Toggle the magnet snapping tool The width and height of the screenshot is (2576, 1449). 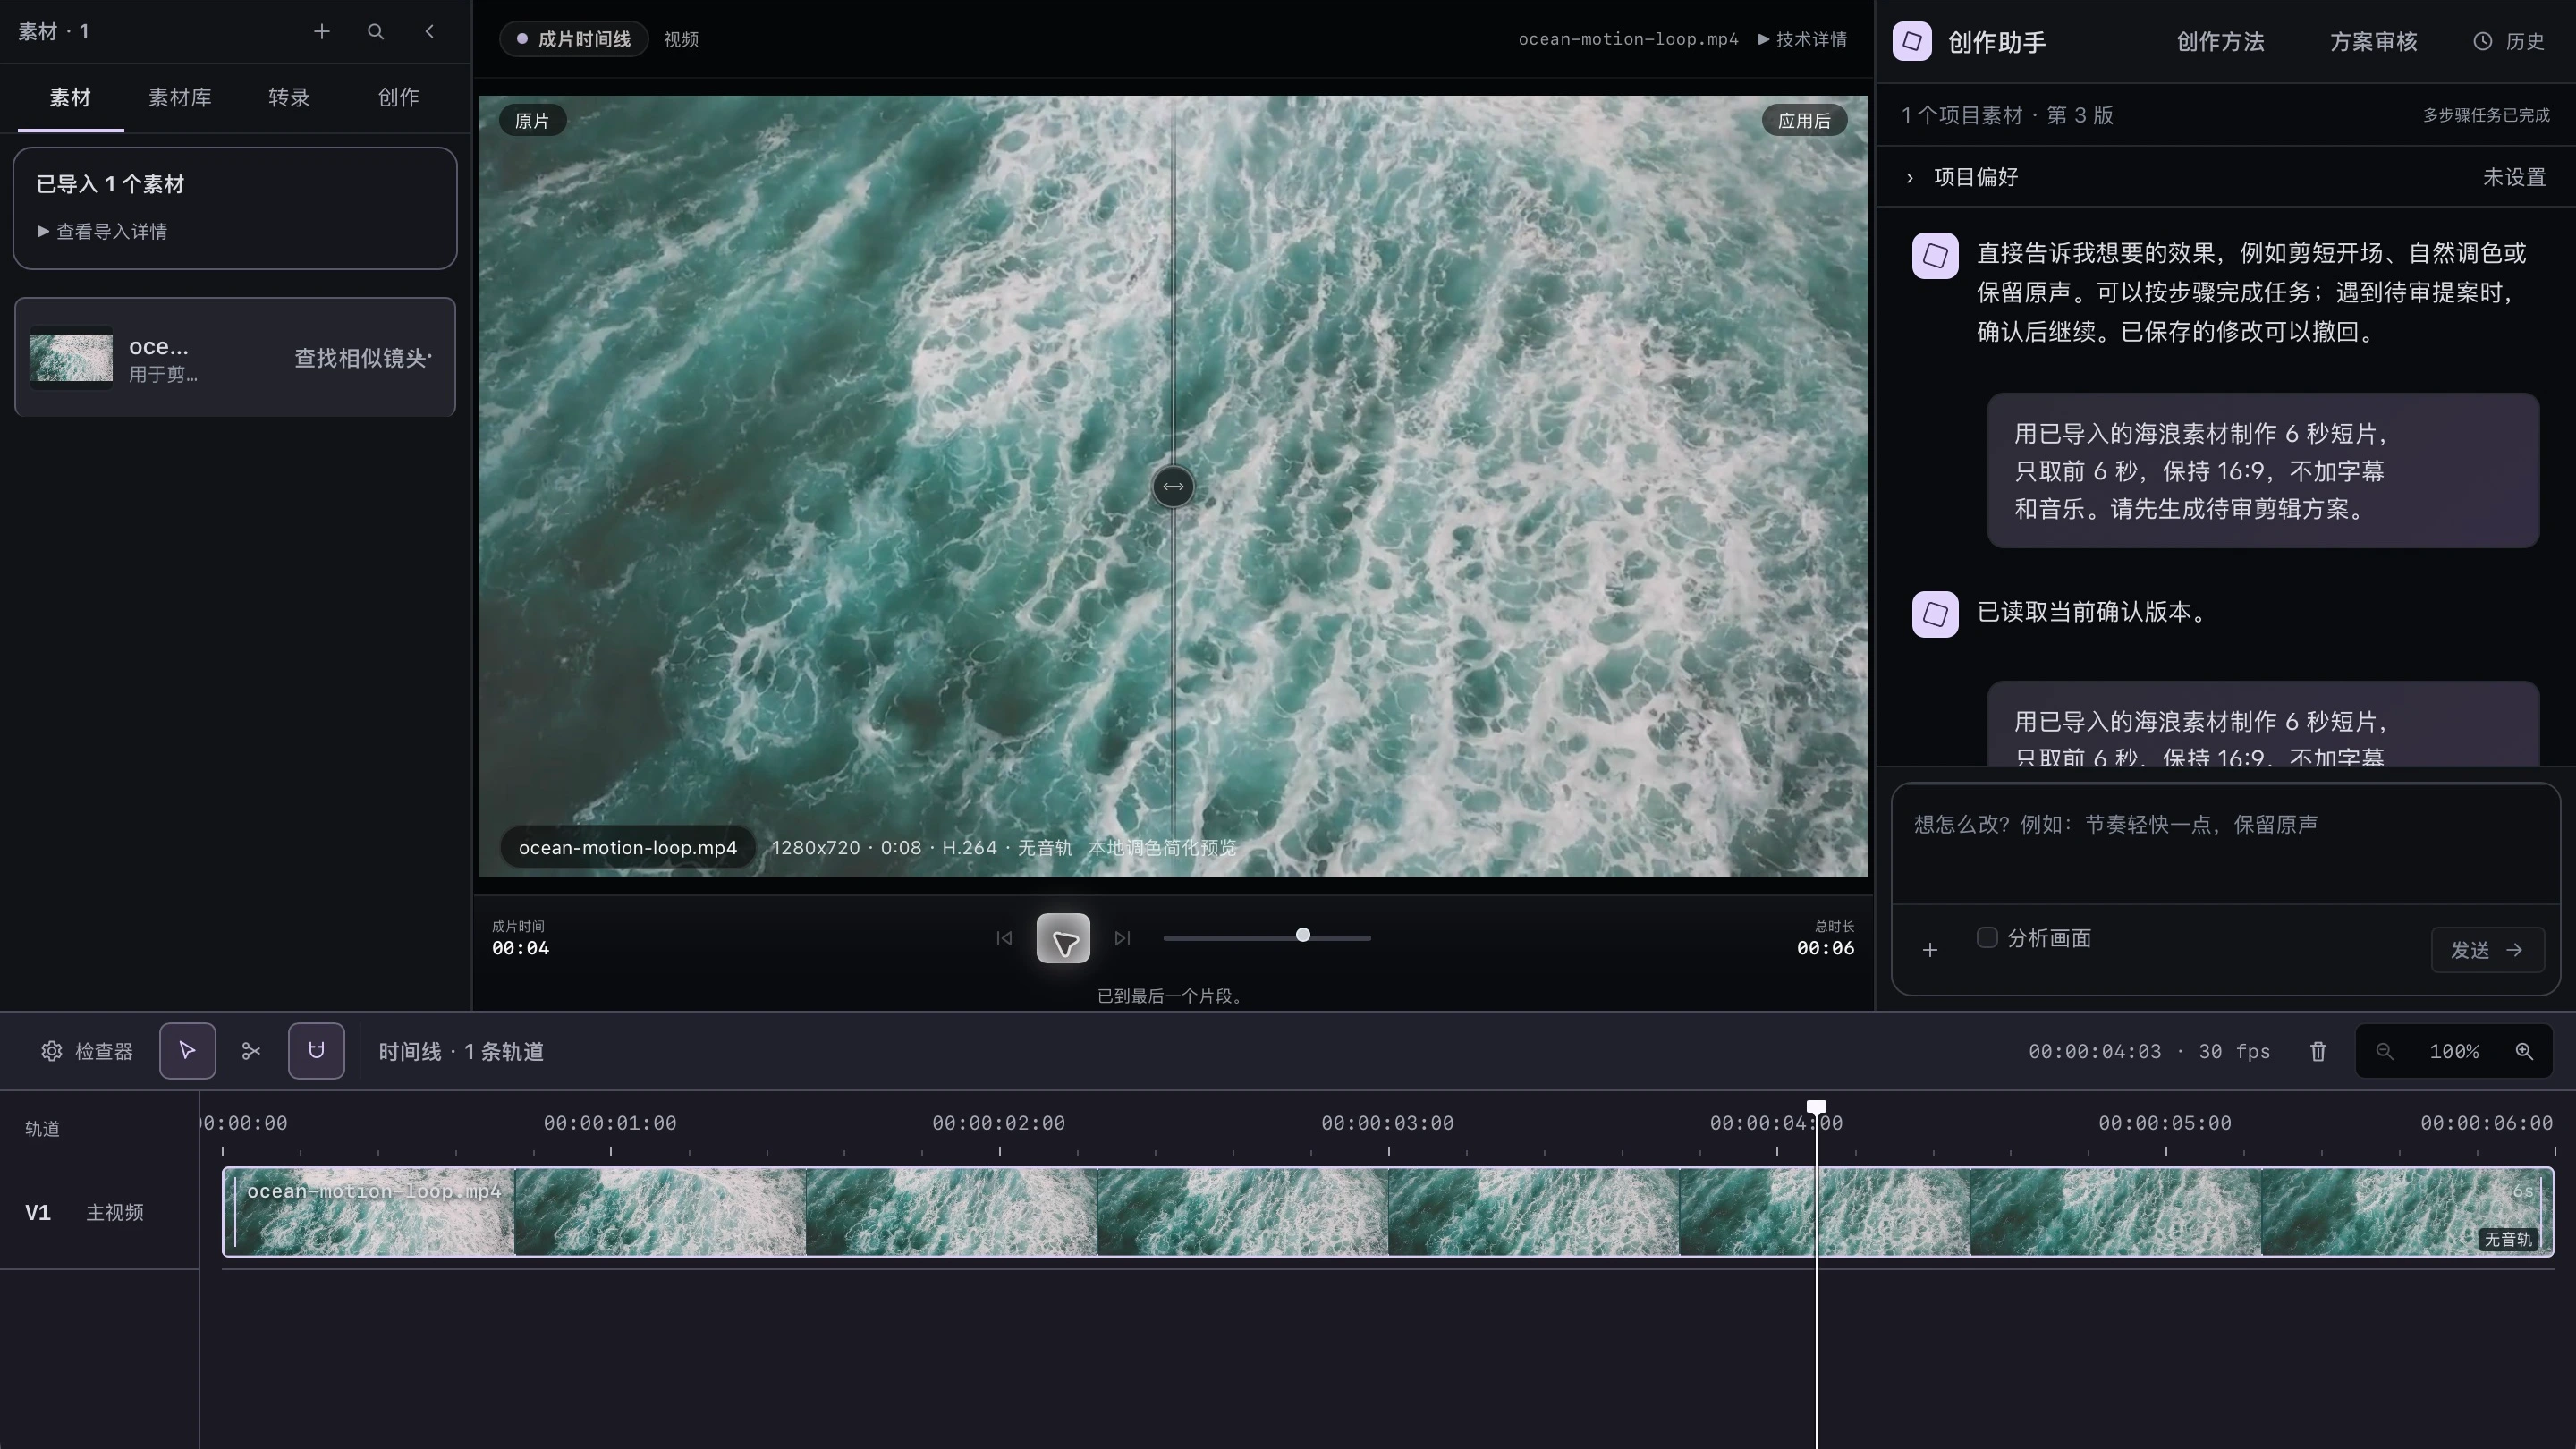pyautogui.click(x=316, y=1051)
